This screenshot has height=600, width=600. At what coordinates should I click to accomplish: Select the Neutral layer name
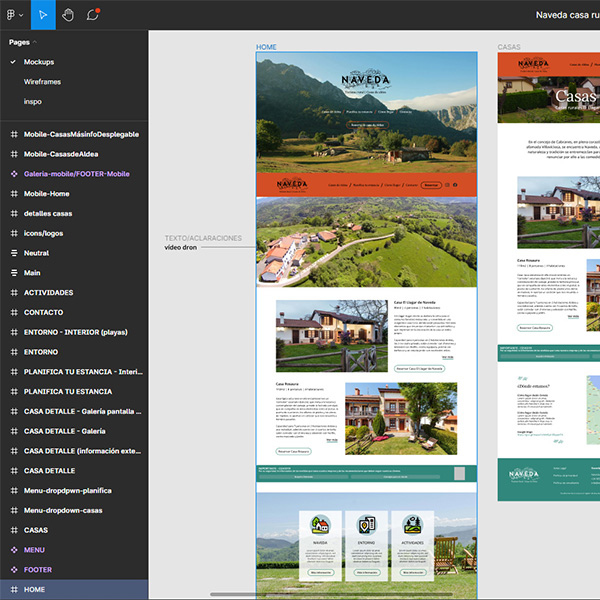point(36,253)
